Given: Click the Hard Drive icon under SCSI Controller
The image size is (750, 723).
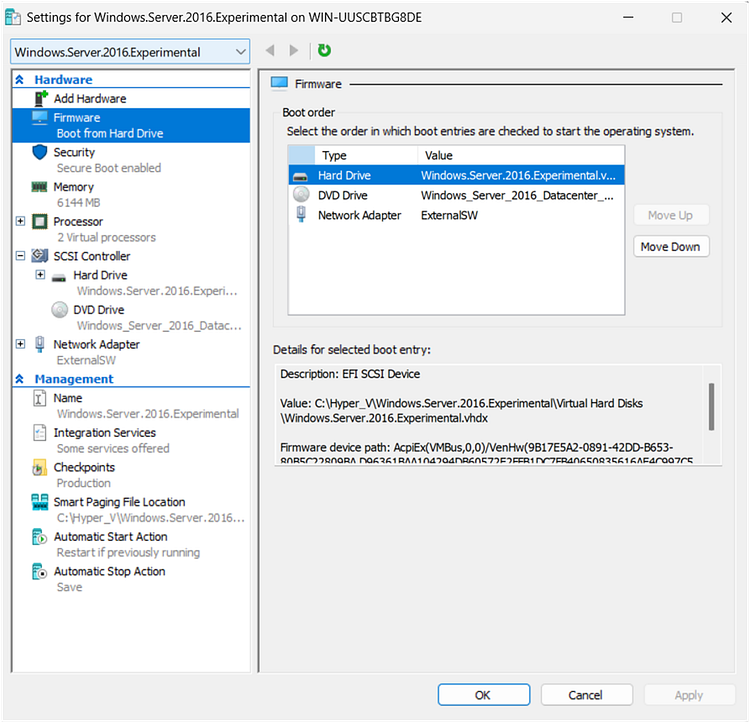Looking at the screenshot, I should click(59, 277).
